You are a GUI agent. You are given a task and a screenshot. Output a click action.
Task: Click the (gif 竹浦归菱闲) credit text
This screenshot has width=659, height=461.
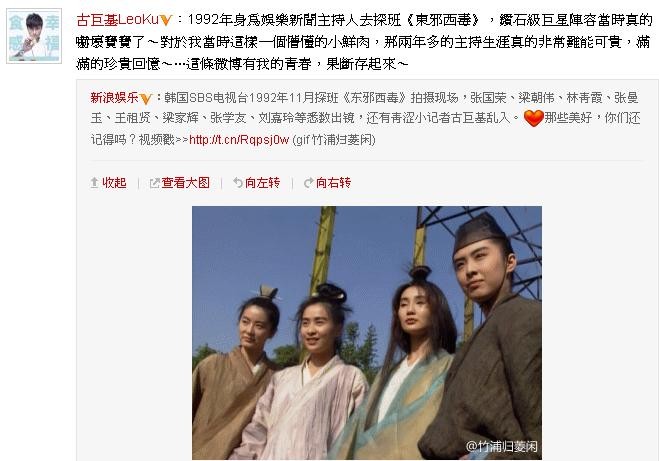coord(333,140)
